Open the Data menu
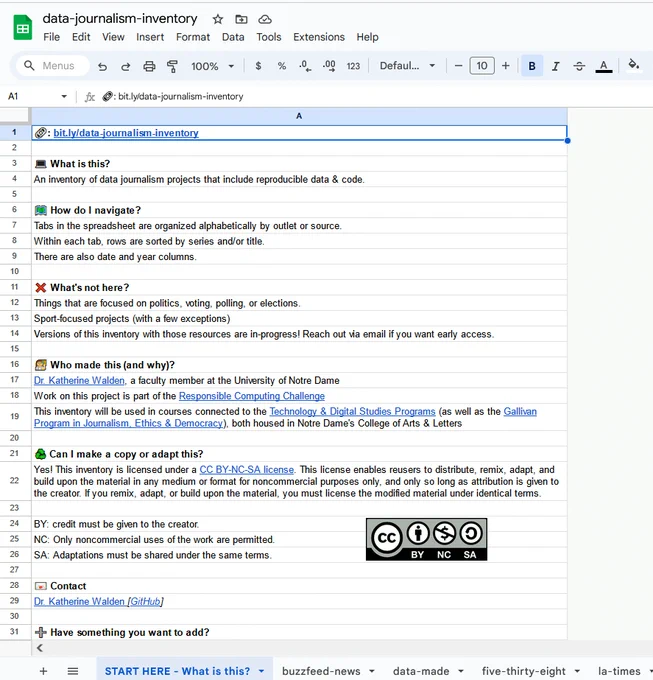 [x=233, y=37]
